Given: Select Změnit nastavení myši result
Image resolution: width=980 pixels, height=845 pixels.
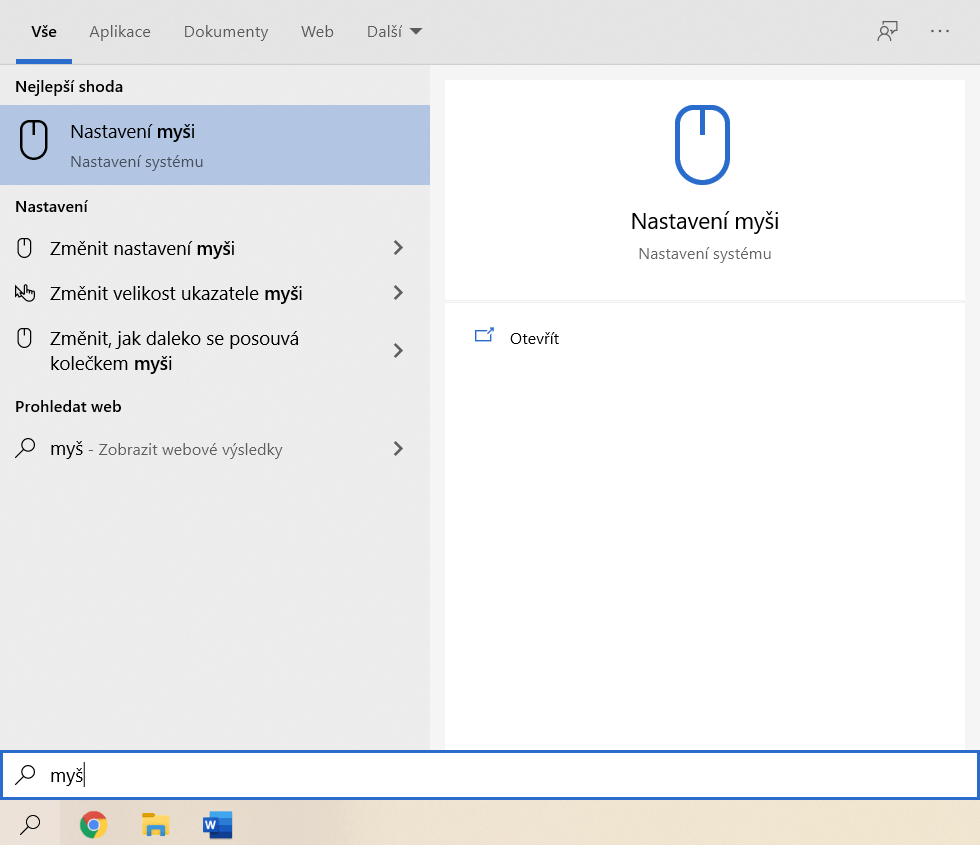Looking at the screenshot, I should pos(215,248).
